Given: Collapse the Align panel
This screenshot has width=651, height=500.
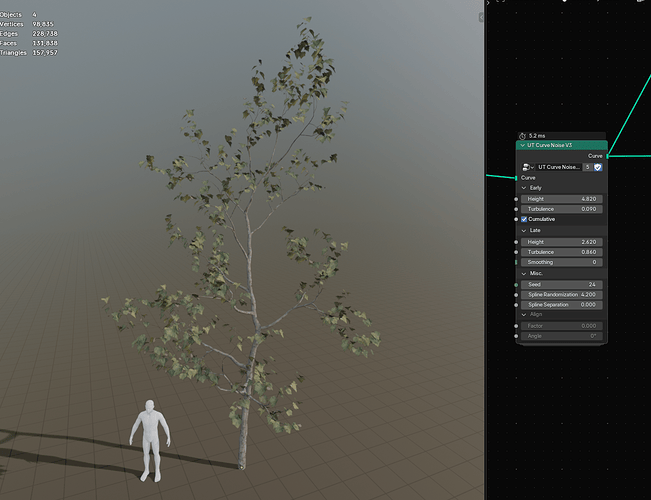Looking at the screenshot, I should pyautogui.click(x=524, y=315).
